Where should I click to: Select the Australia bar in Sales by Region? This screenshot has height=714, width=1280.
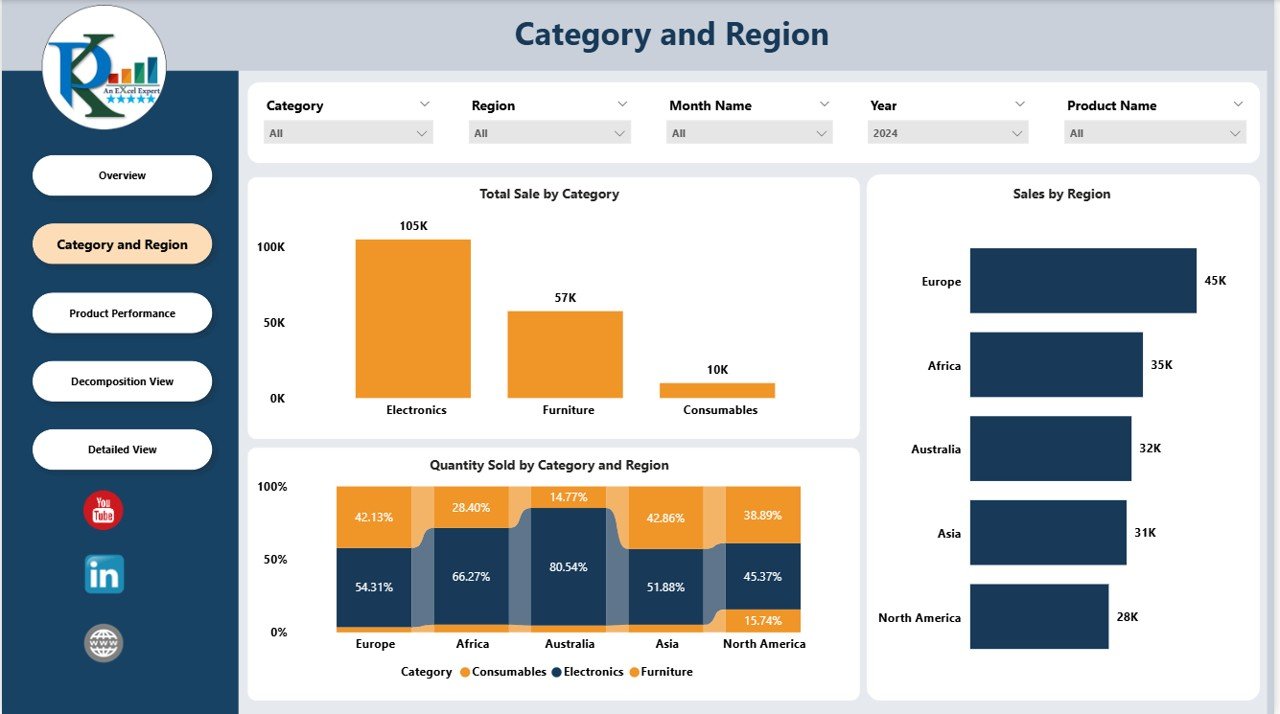[x=1050, y=449]
